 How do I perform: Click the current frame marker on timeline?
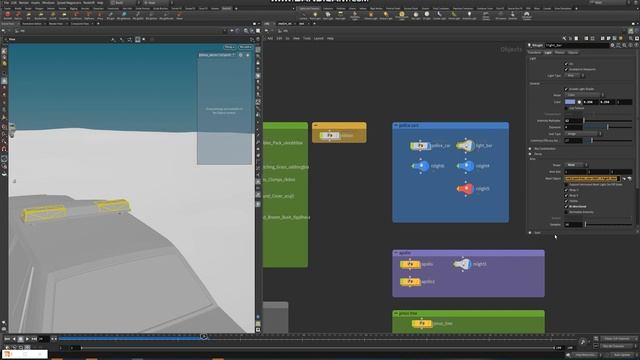pyautogui.click(x=204, y=336)
